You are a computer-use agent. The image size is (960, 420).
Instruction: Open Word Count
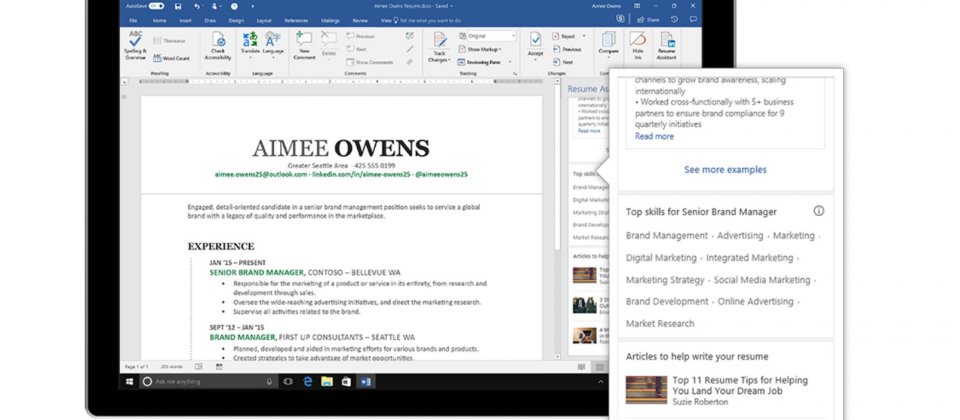[171, 58]
